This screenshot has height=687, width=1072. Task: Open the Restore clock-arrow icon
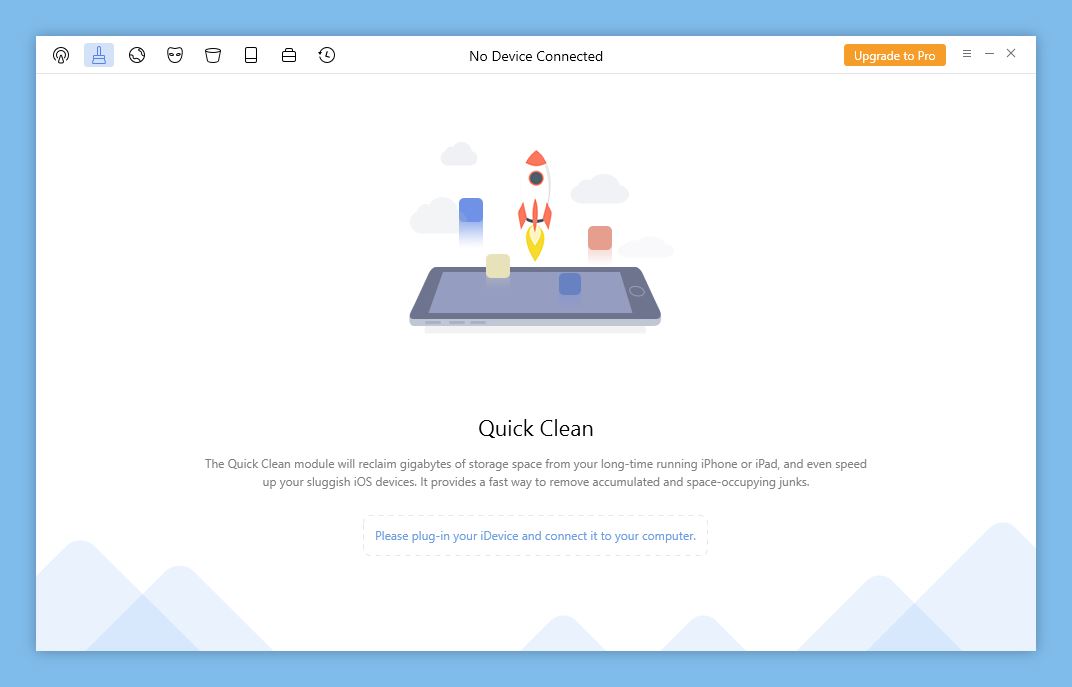click(327, 56)
